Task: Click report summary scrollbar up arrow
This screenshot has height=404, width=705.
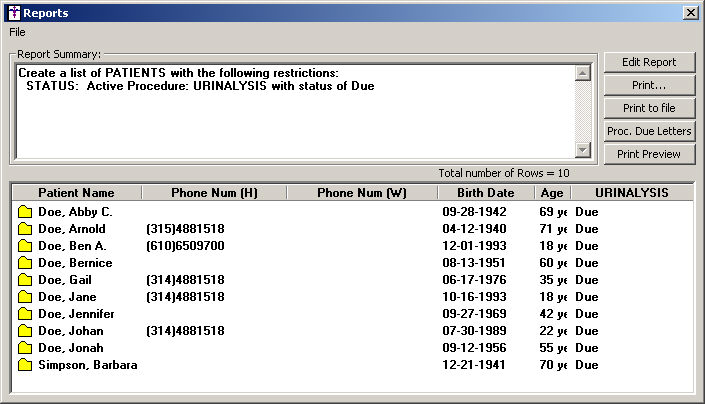Action: click(583, 73)
